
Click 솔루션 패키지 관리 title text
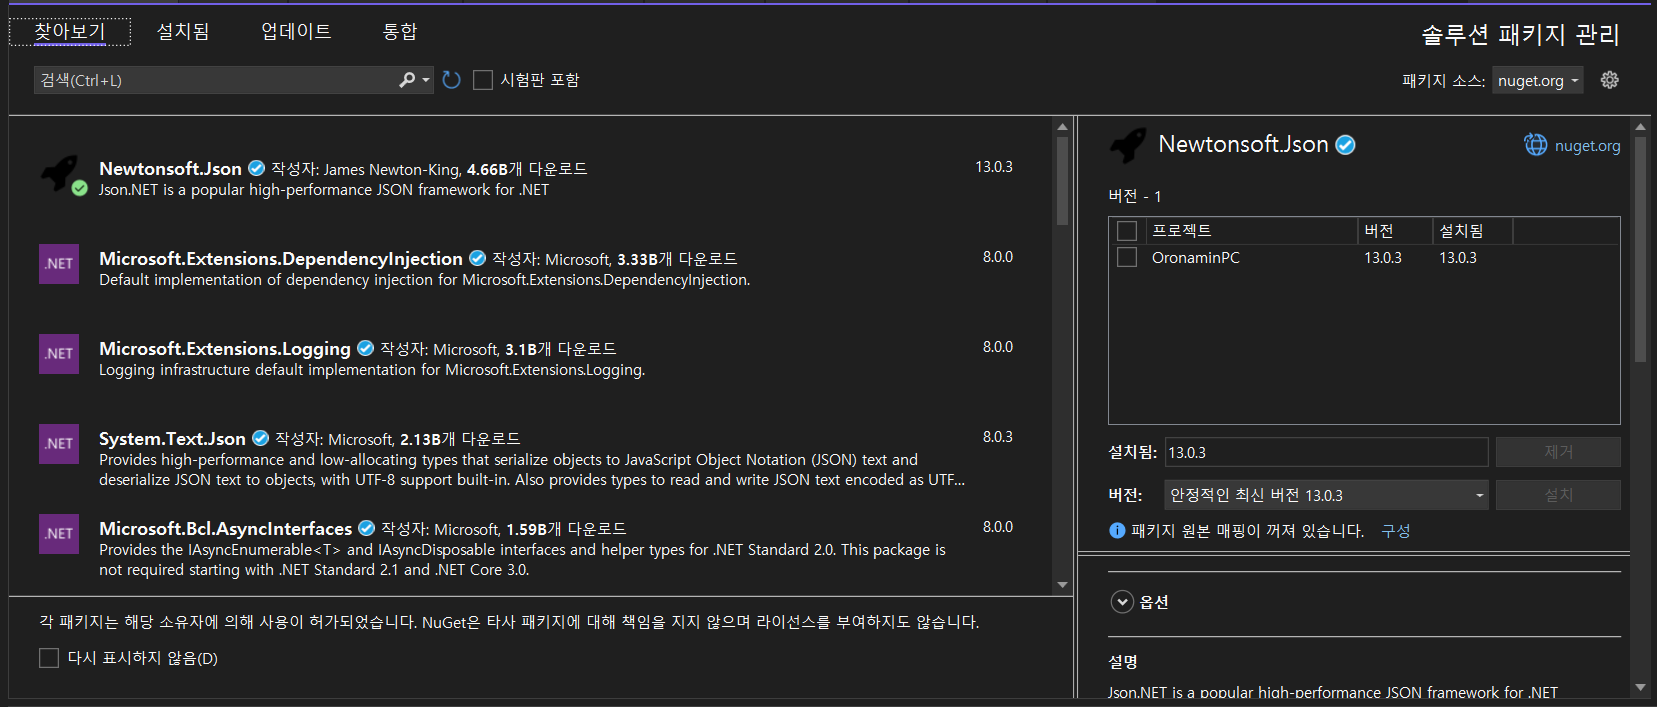click(1520, 35)
